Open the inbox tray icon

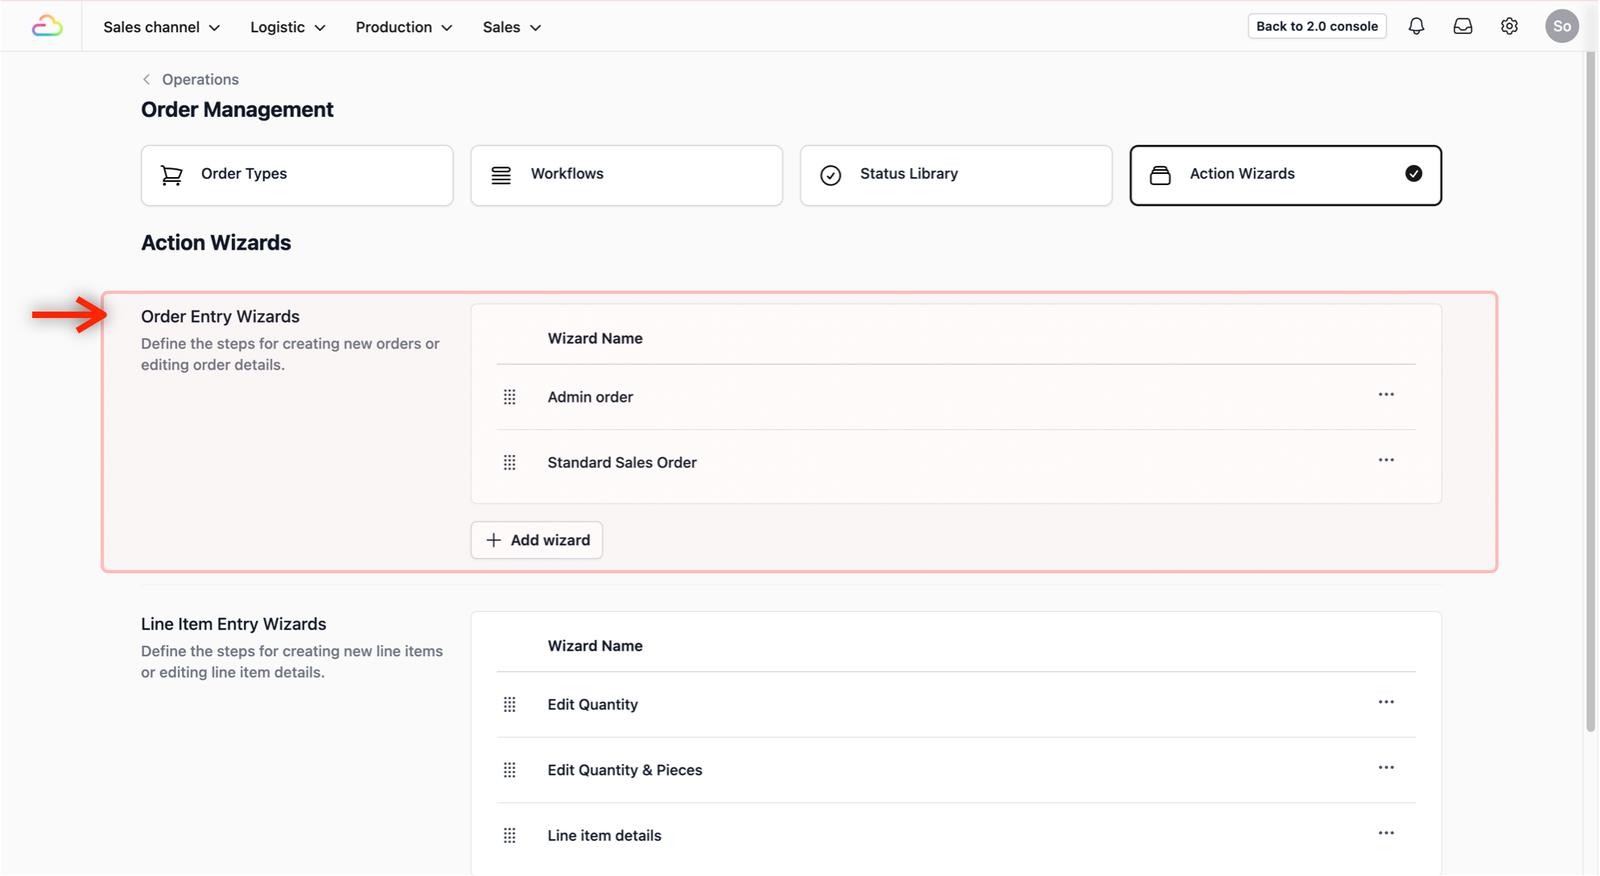(x=1463, y=27)
